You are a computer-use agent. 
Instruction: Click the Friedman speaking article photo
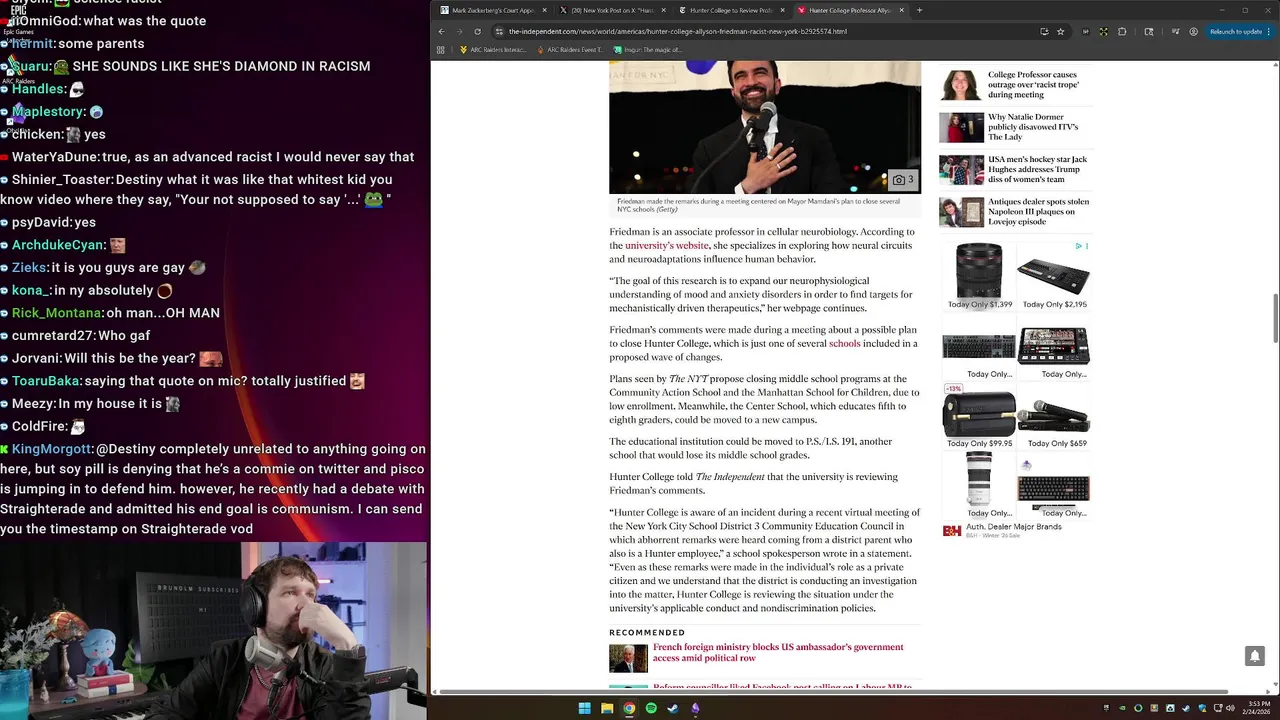tap(765, 127)
